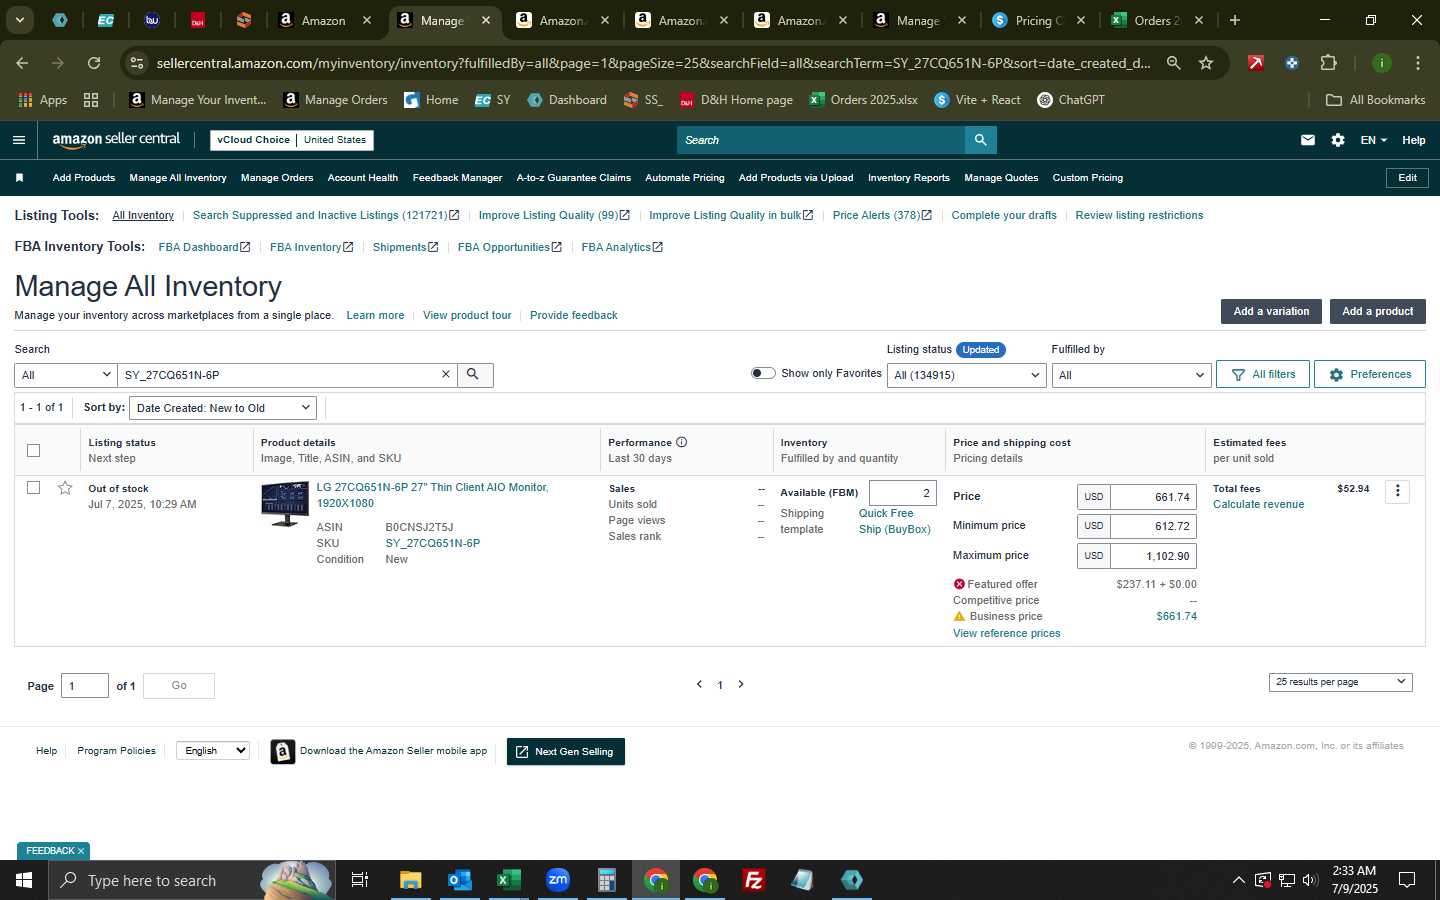Screen dimensions: 1440x900
Task: Click the Performance info icon
Action: coord(681,442)
